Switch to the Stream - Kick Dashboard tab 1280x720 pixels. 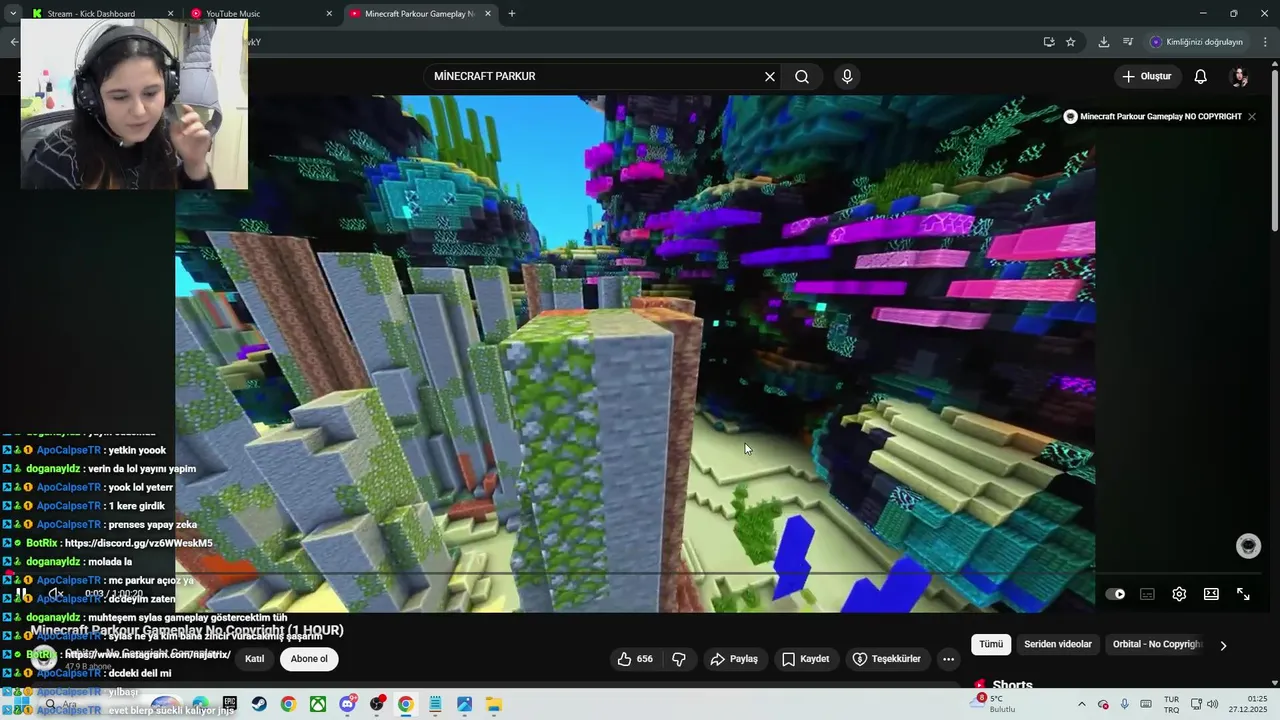91,14
